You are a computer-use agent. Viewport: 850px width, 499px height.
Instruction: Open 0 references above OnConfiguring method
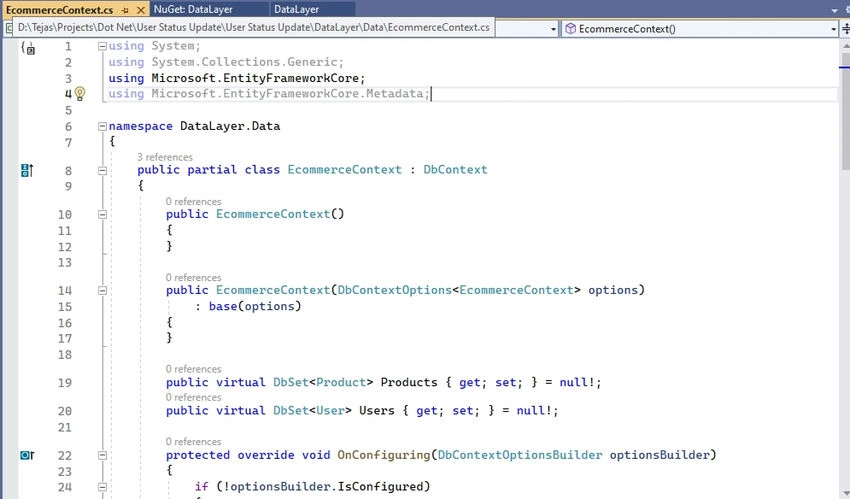[194, 442]
